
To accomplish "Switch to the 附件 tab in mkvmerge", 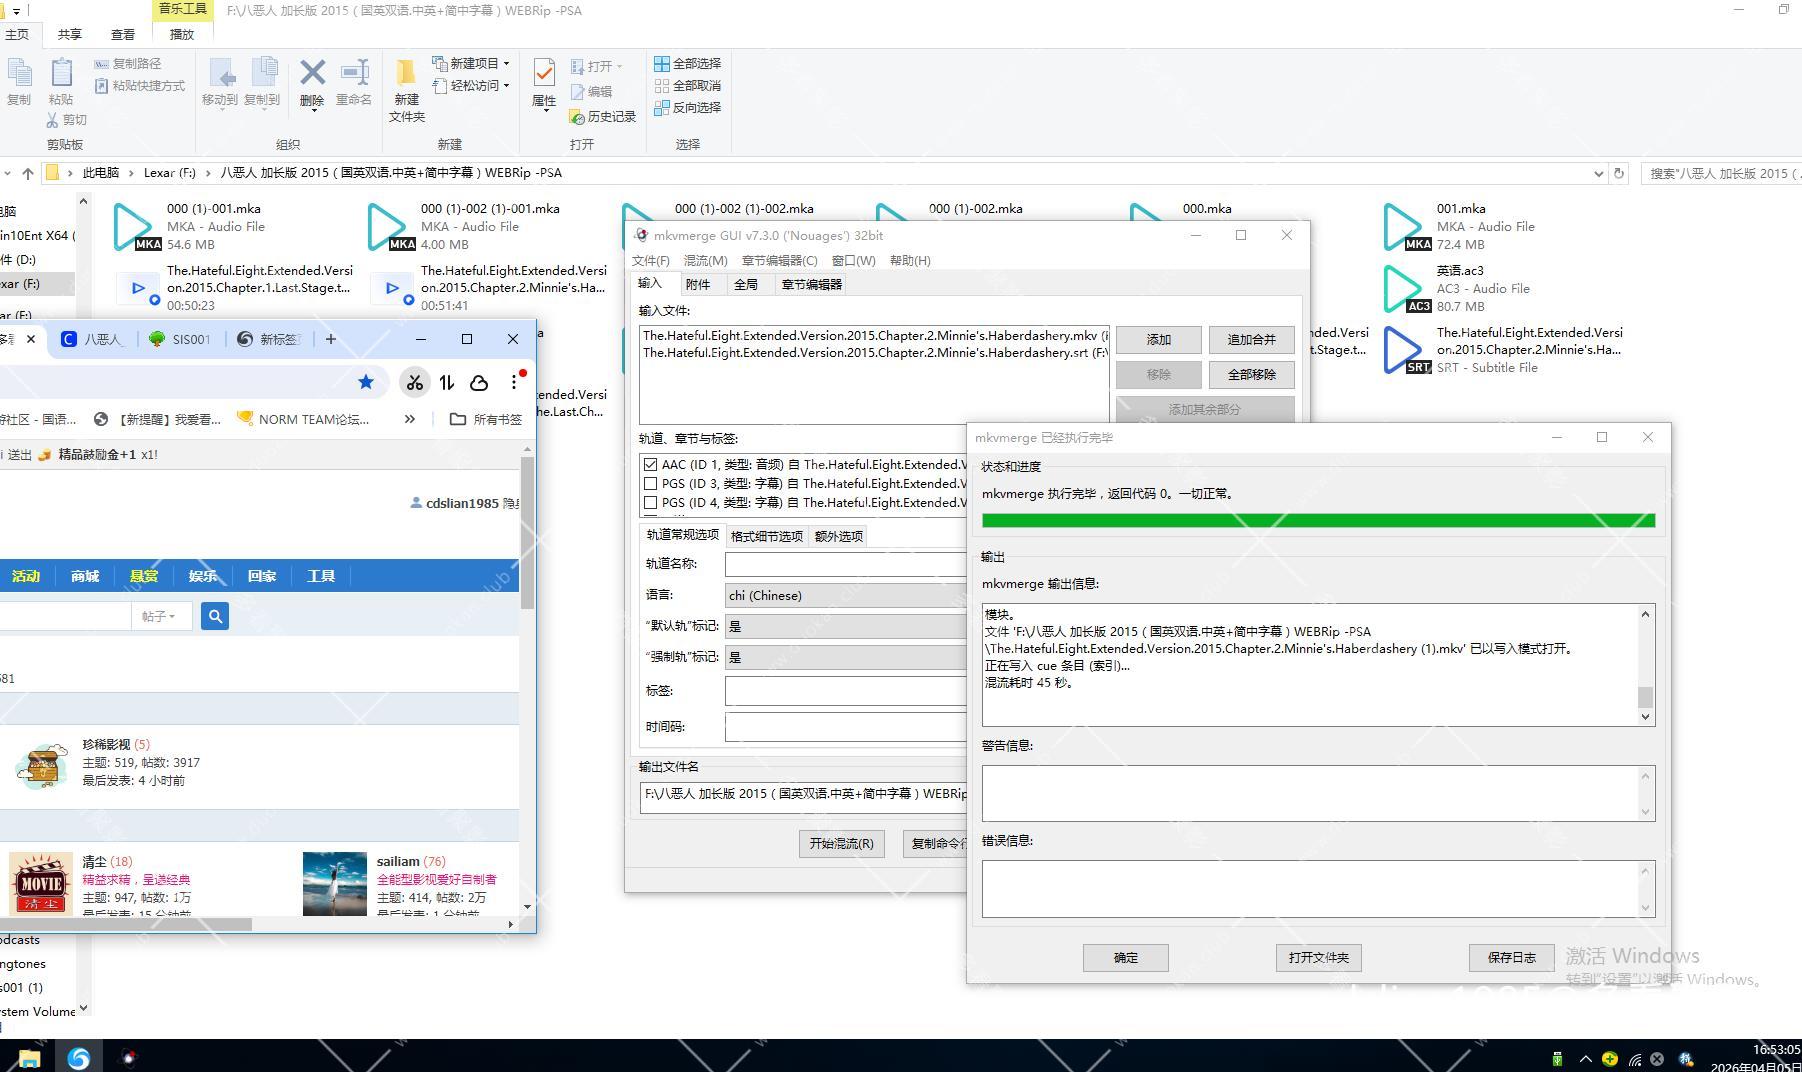I will 698,285.
